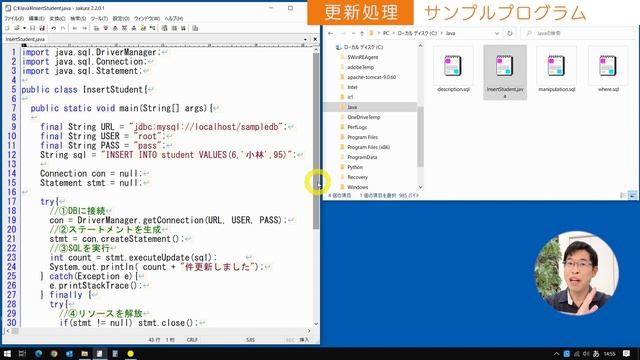Click the Refresh button in Explorer

(x=510, y=33)
